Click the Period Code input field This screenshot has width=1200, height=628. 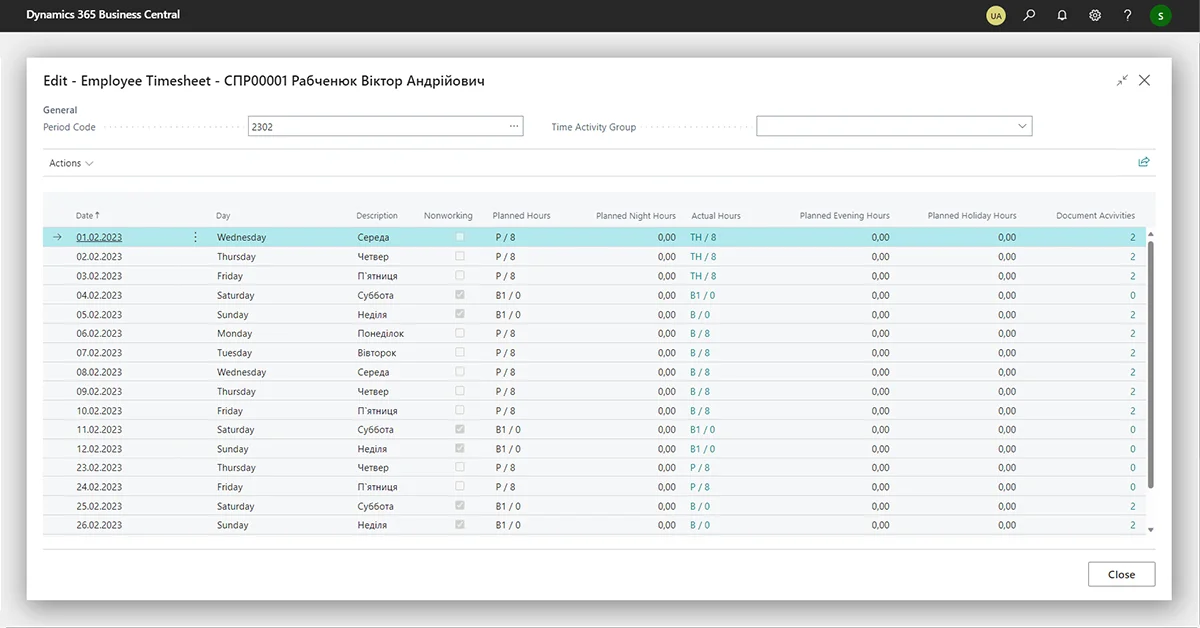click(x=375, y=127)
